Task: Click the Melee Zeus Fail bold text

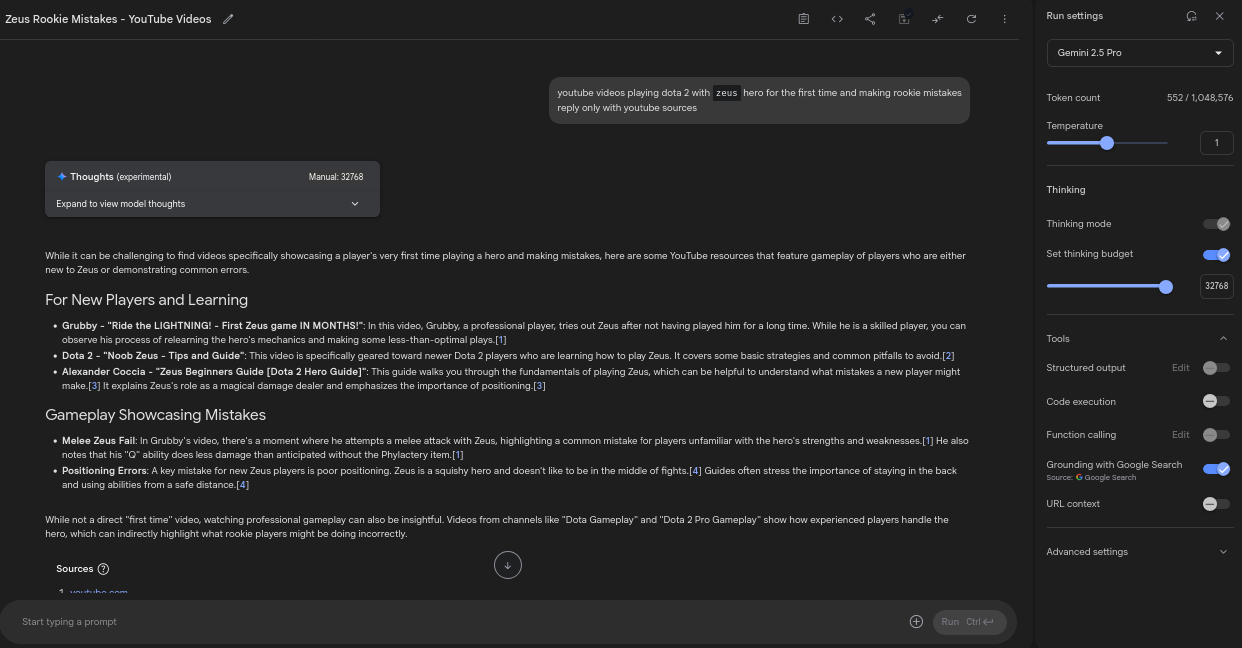Action: point(98,441)
